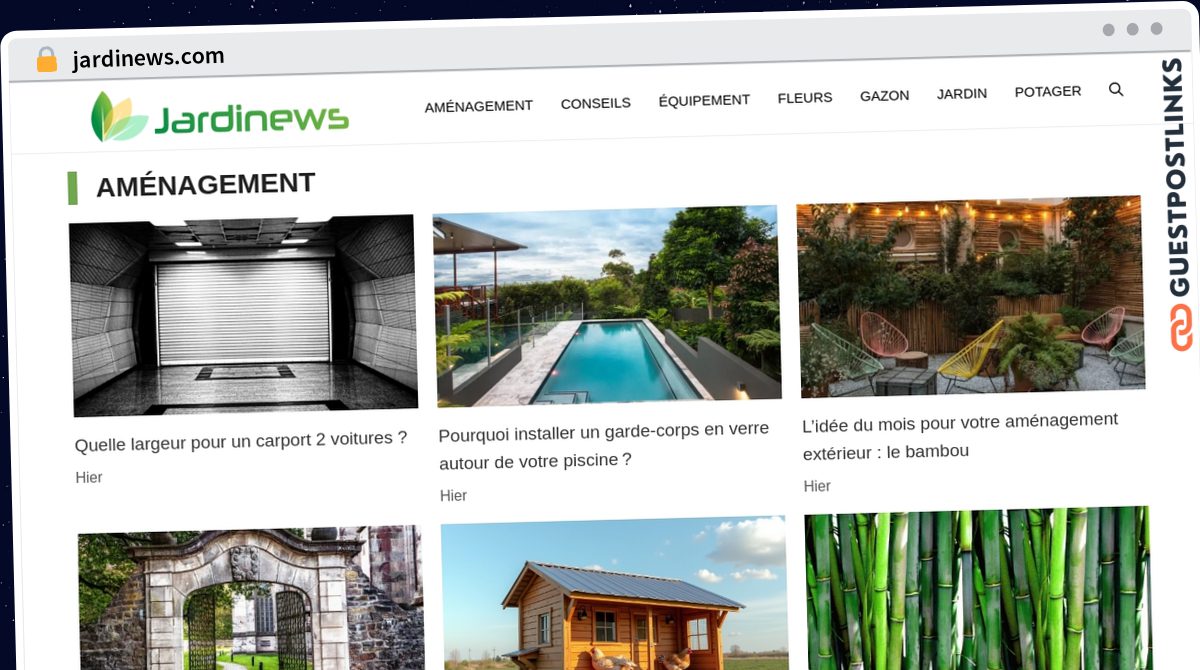1200x670 pixels.
Task: Read the glass guardrail pool article
Action: pos(604,445)
